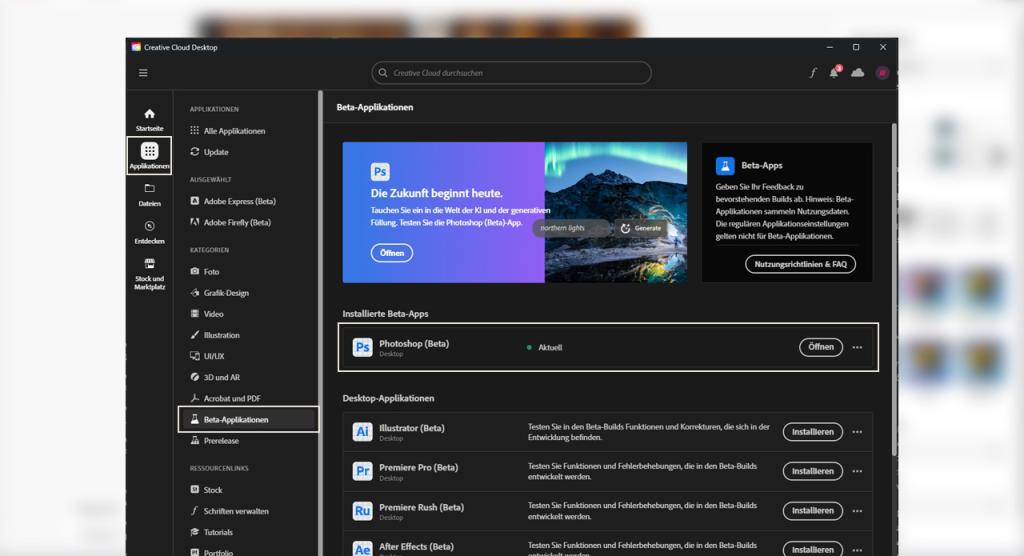Open the Update section
Viewport: 1024px width, 556px height.
(x=209, y=152)
